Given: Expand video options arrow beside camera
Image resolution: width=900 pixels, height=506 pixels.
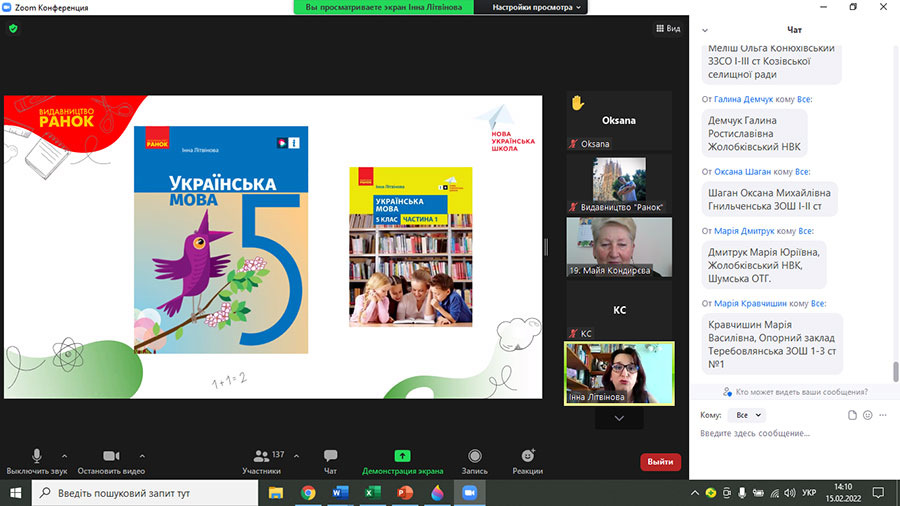Looking at the screenshot, I should pyautogui.click(x=142, y=456).
